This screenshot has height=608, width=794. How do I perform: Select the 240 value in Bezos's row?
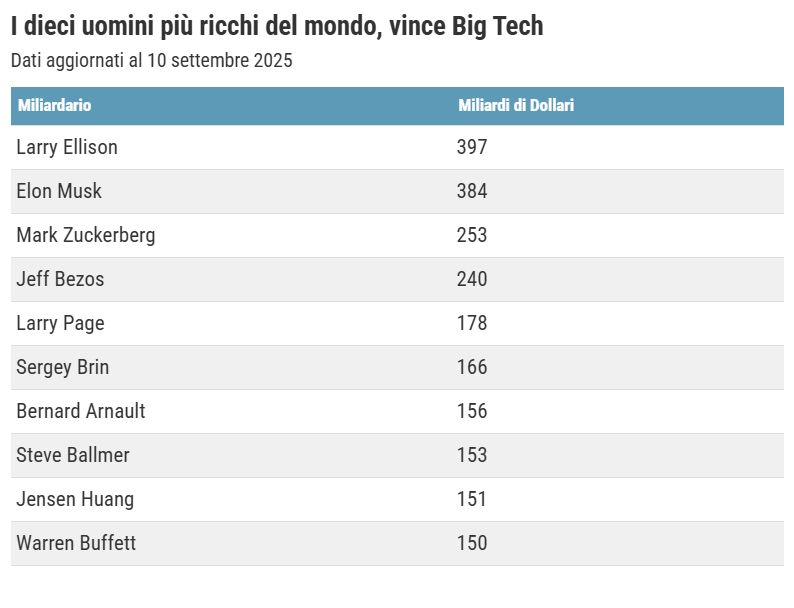tap(472, 279)
